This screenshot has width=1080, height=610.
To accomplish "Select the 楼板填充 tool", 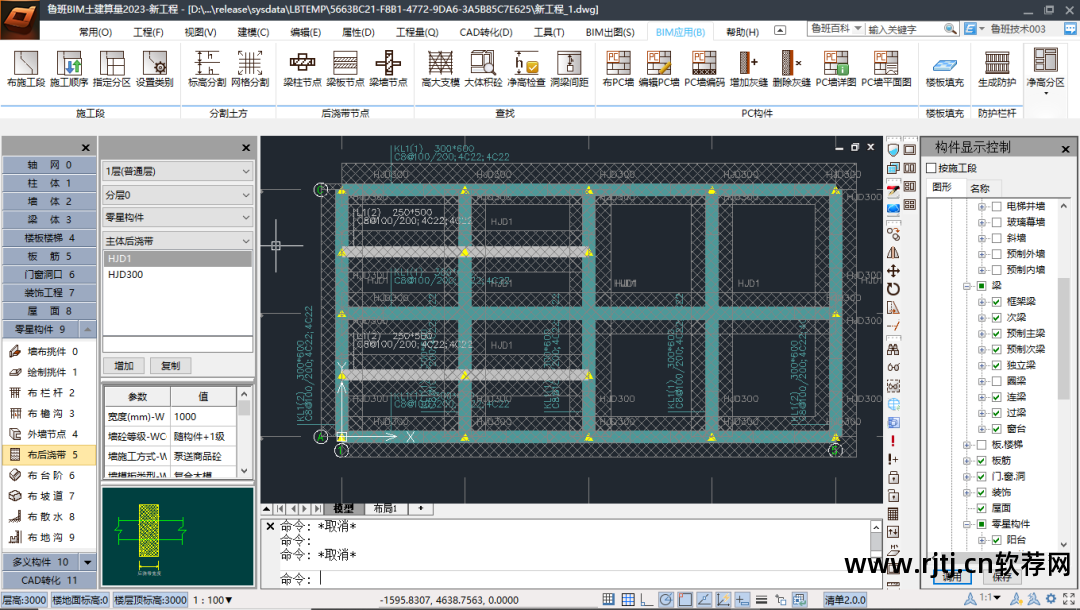I will [x=944, y=68].
